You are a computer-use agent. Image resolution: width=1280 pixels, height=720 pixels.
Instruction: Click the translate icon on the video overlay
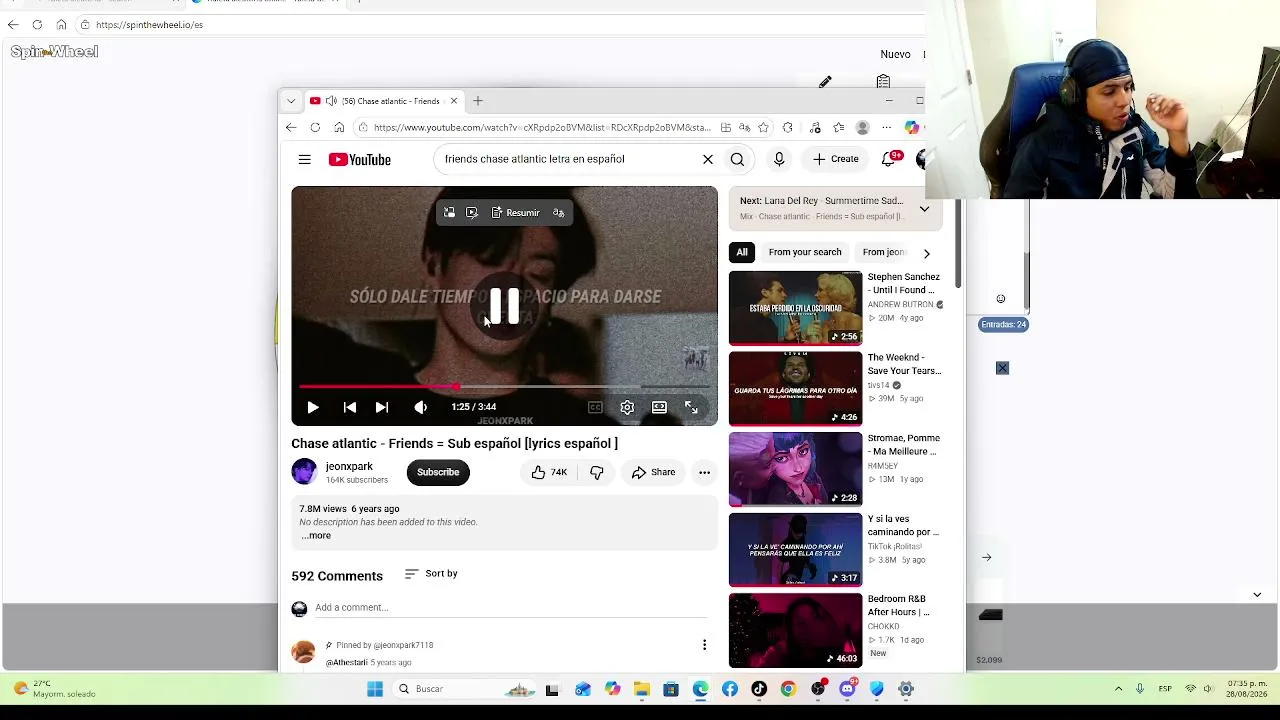tap(558, 213)
